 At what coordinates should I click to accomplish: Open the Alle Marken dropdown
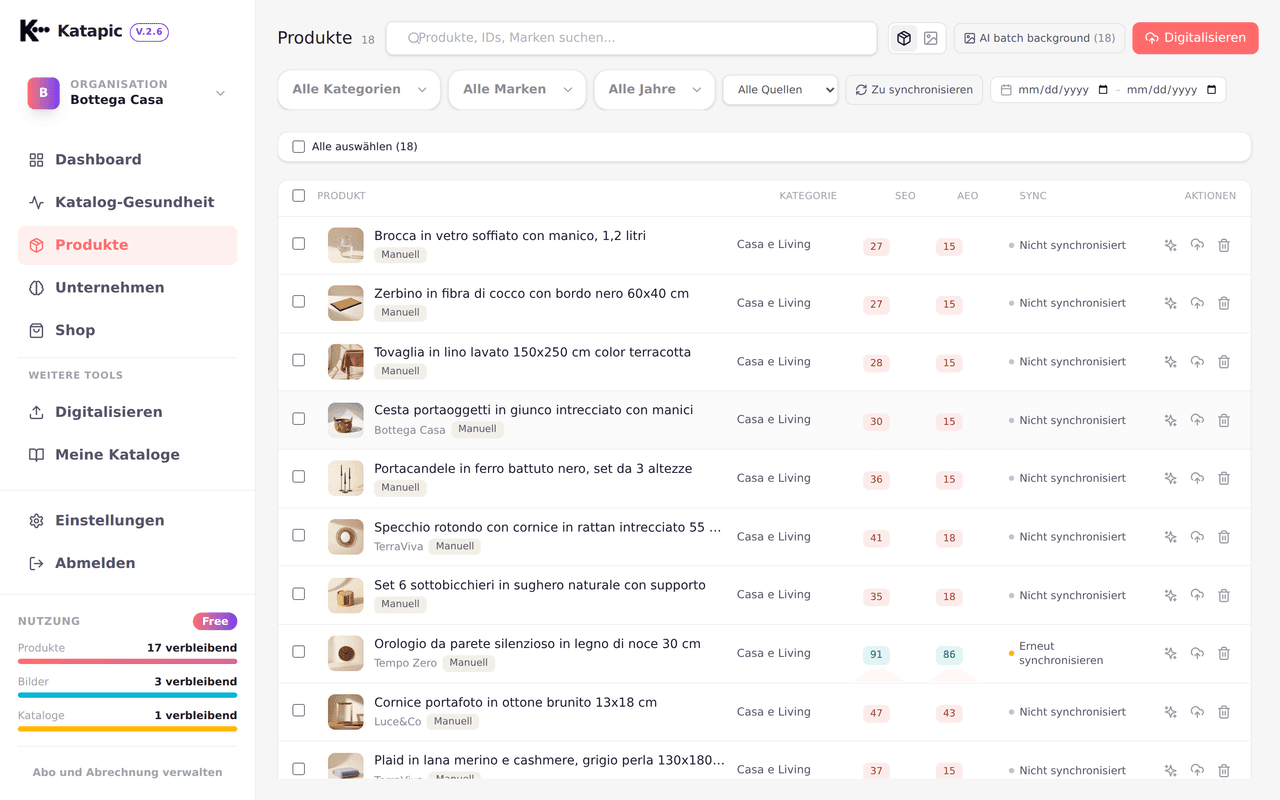[x=517, y=89]
